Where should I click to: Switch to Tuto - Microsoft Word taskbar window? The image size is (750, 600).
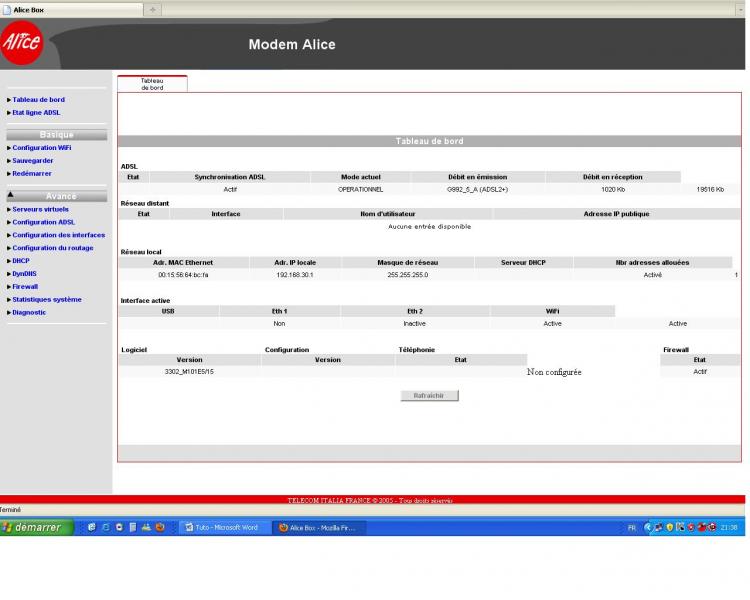[x=223, y=527]
